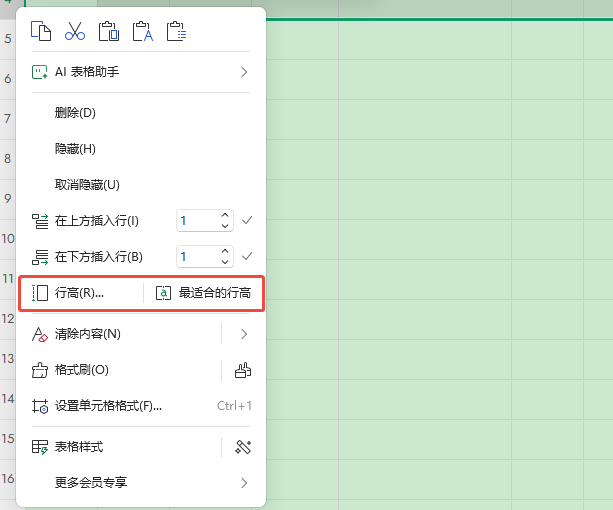Select 取消隐藏(U) menu item

pyautogui.click(x=87, y=184)
